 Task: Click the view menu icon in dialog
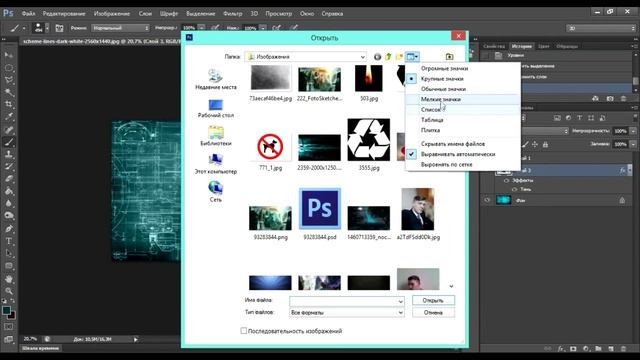click(412, 57)
